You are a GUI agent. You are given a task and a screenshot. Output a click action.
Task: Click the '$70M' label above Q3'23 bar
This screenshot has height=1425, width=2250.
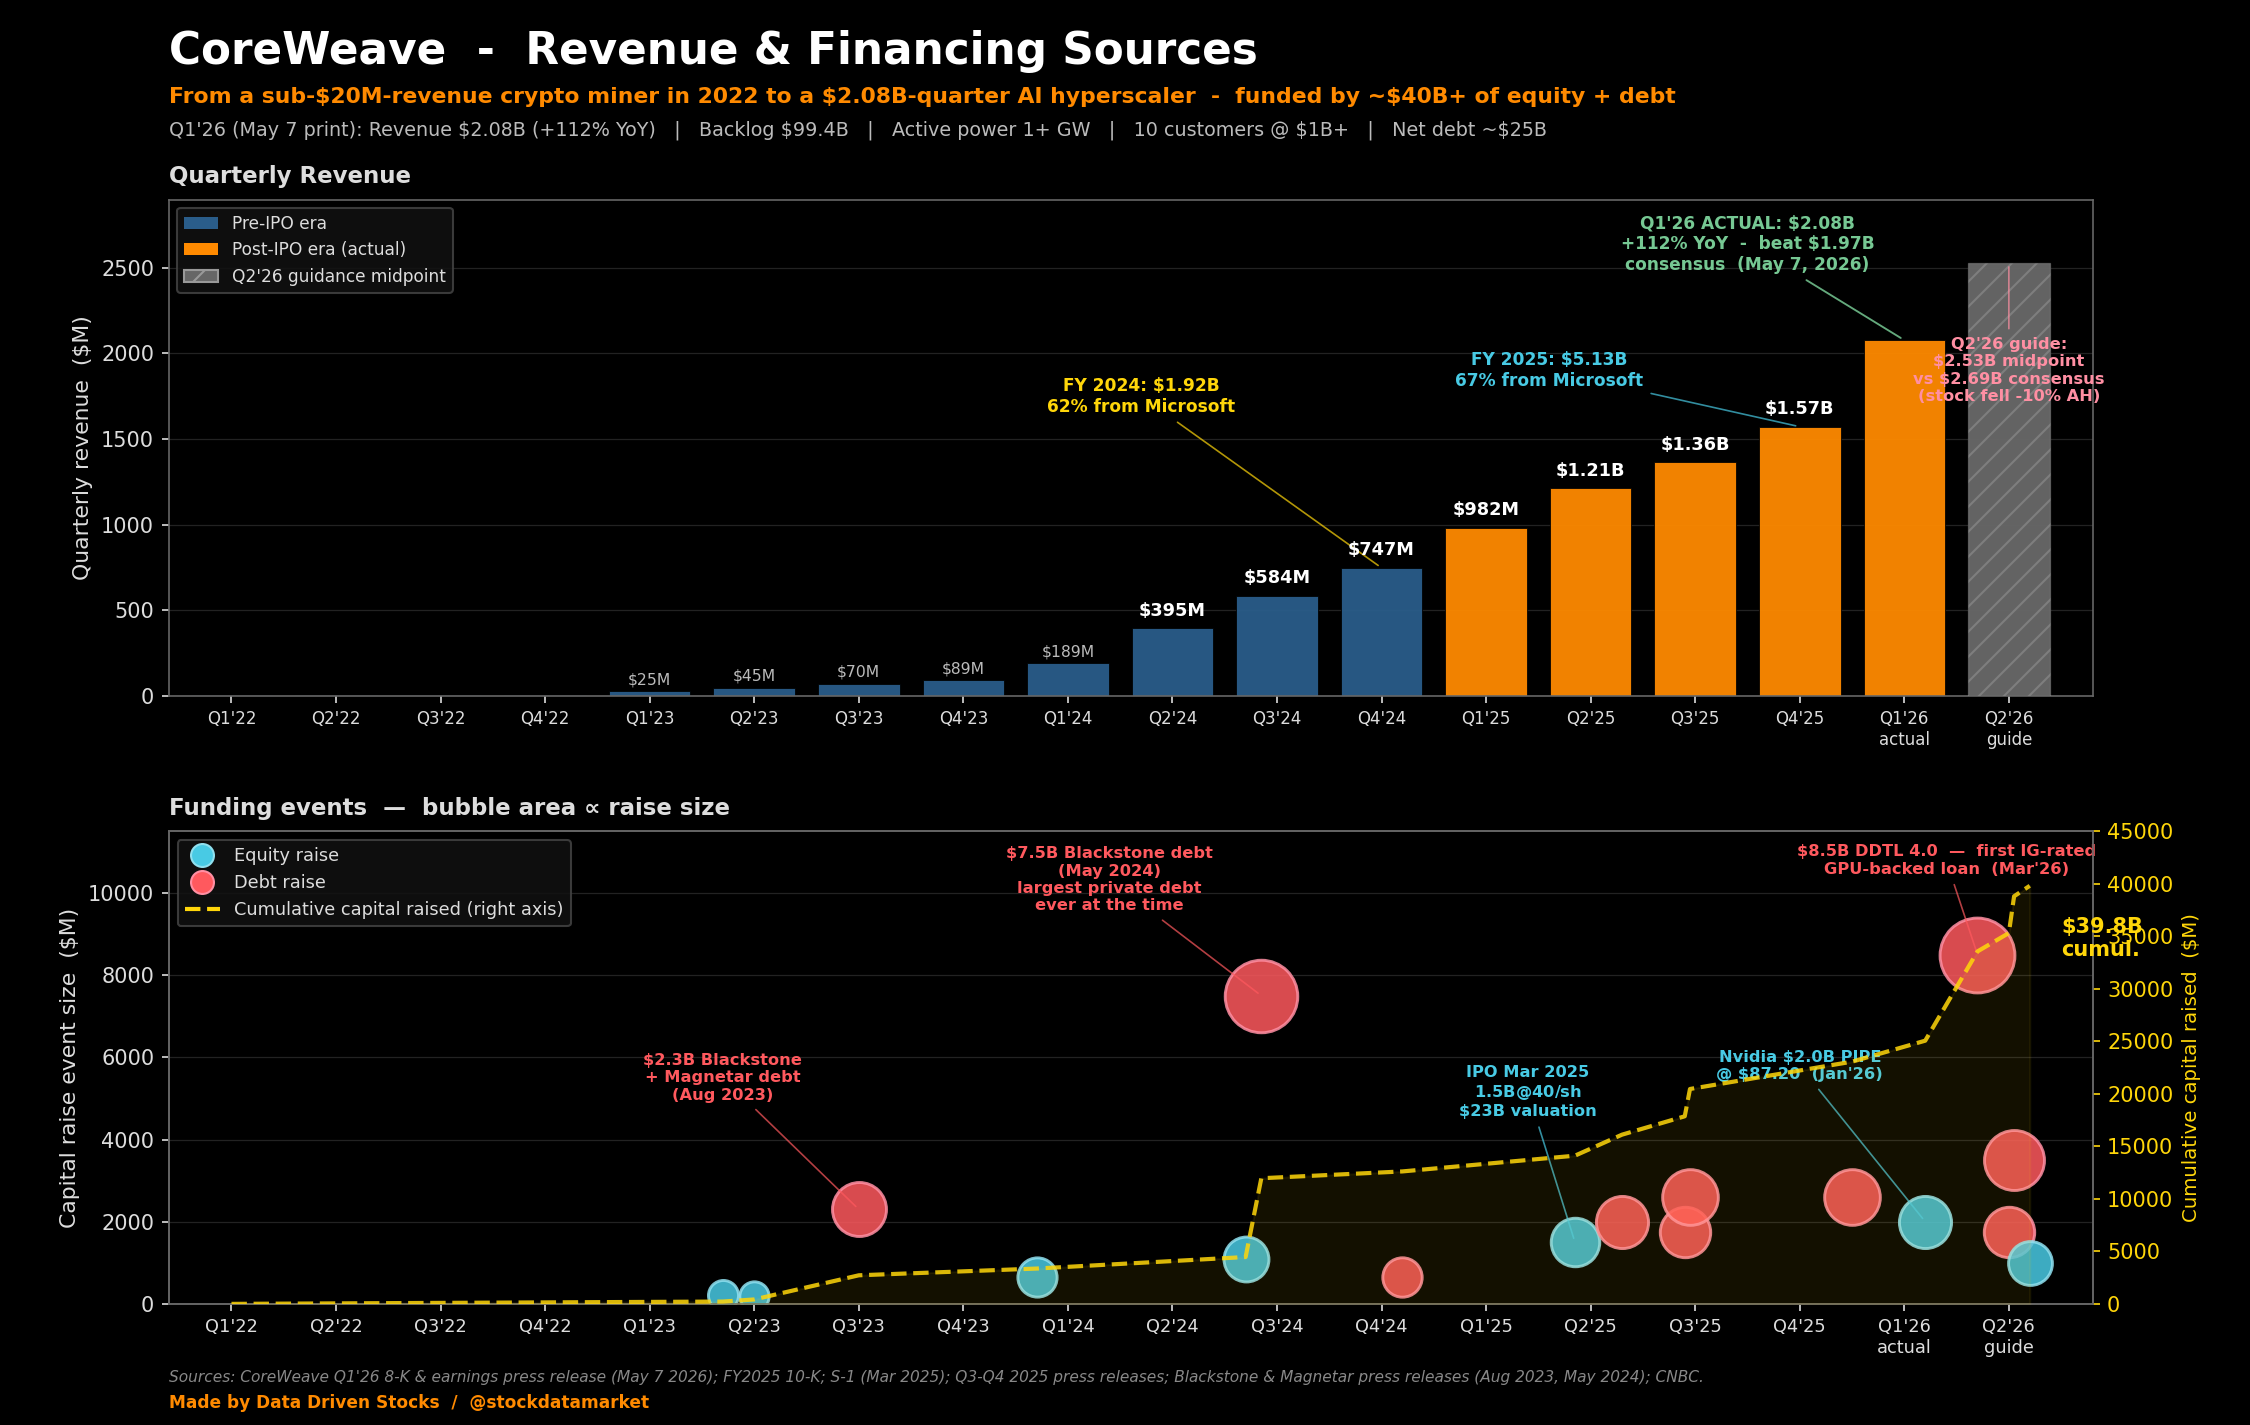(x=858, y=672)
